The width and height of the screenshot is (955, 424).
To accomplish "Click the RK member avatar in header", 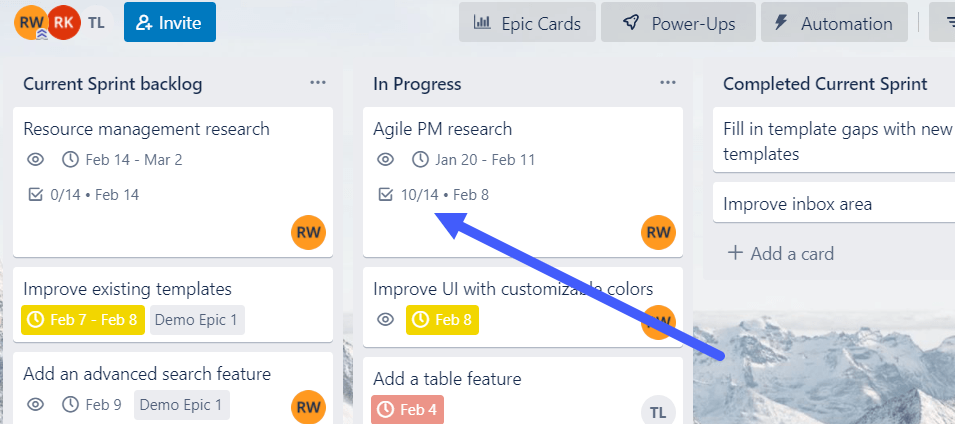I will (63, 23).
